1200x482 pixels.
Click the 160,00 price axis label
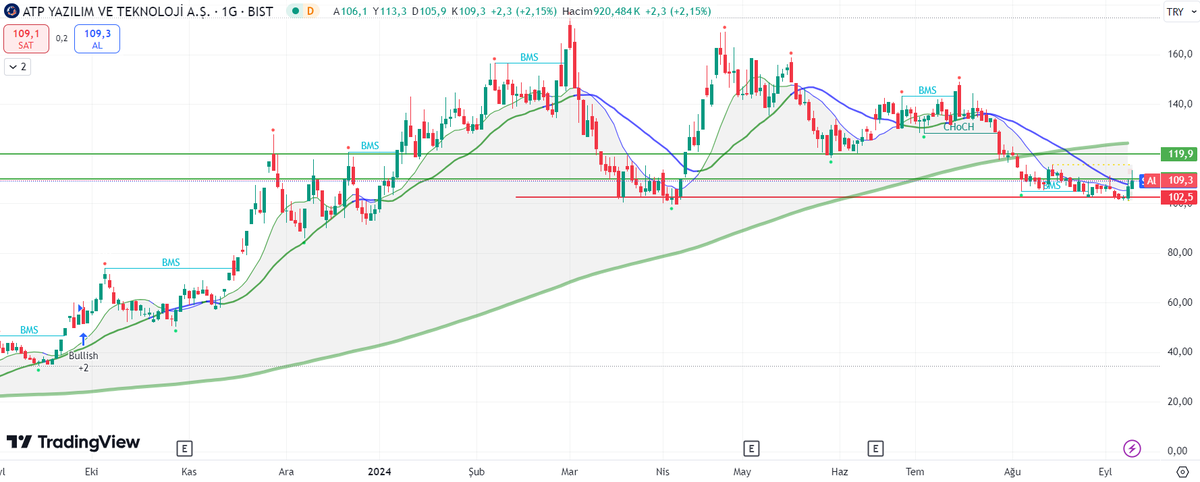(x=1179, y=54)
